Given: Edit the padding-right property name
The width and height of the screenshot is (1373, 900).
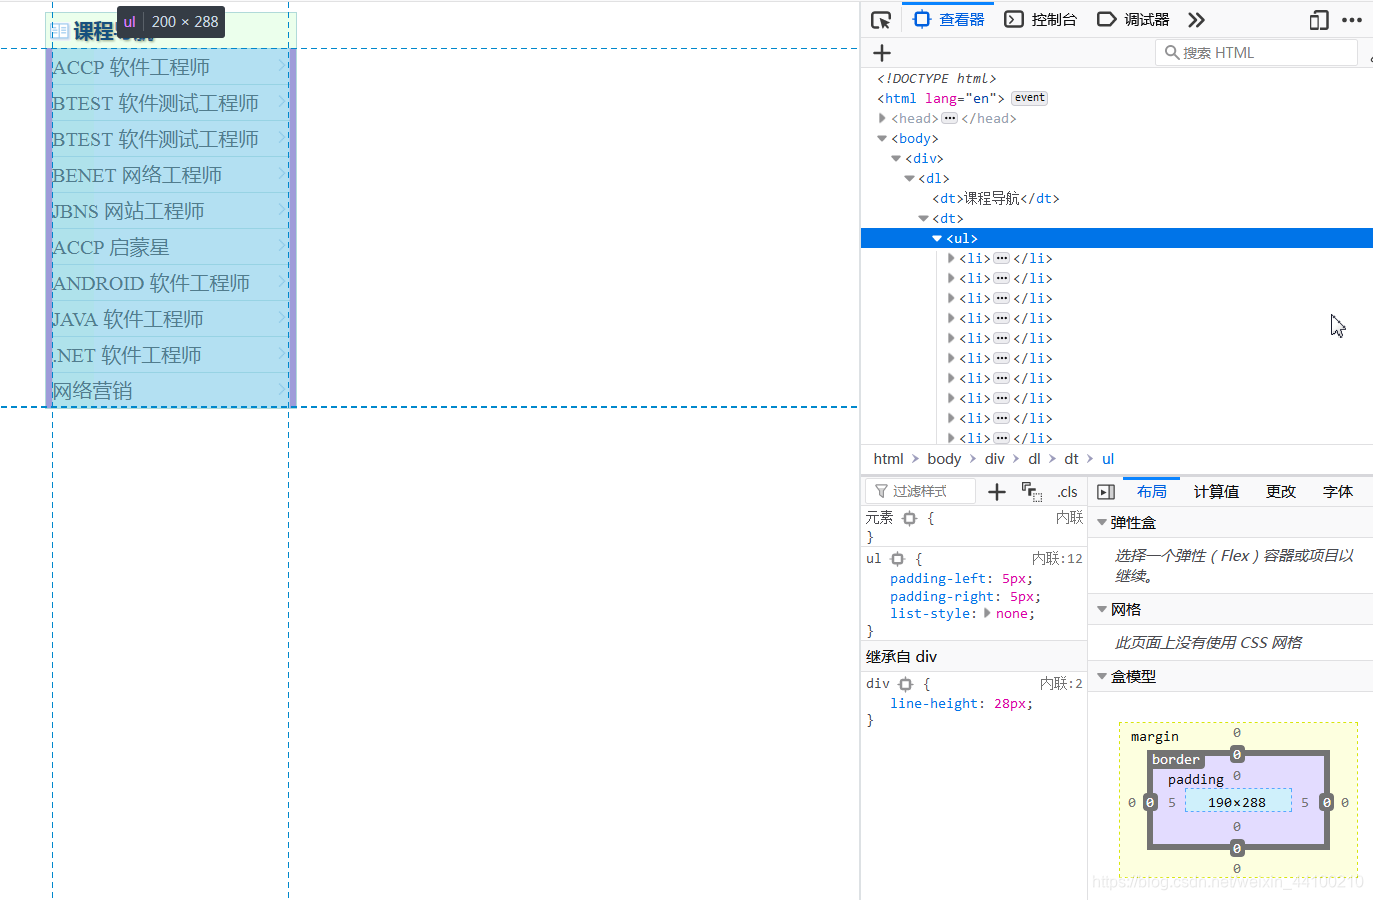Looking at the screenshot, I should 944,597.
